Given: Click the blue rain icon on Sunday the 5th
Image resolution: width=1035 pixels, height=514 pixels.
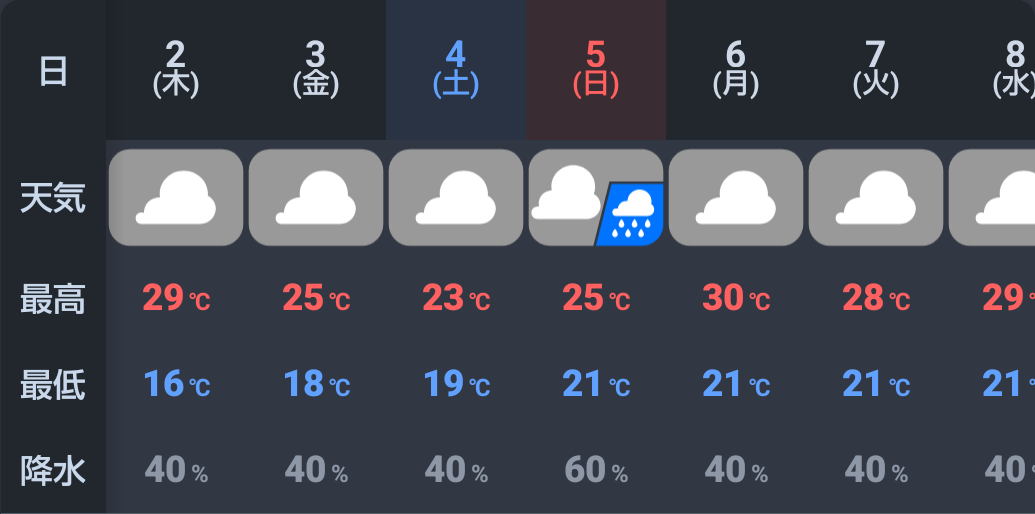Looking at the screenshot, I should coord(632,214).
